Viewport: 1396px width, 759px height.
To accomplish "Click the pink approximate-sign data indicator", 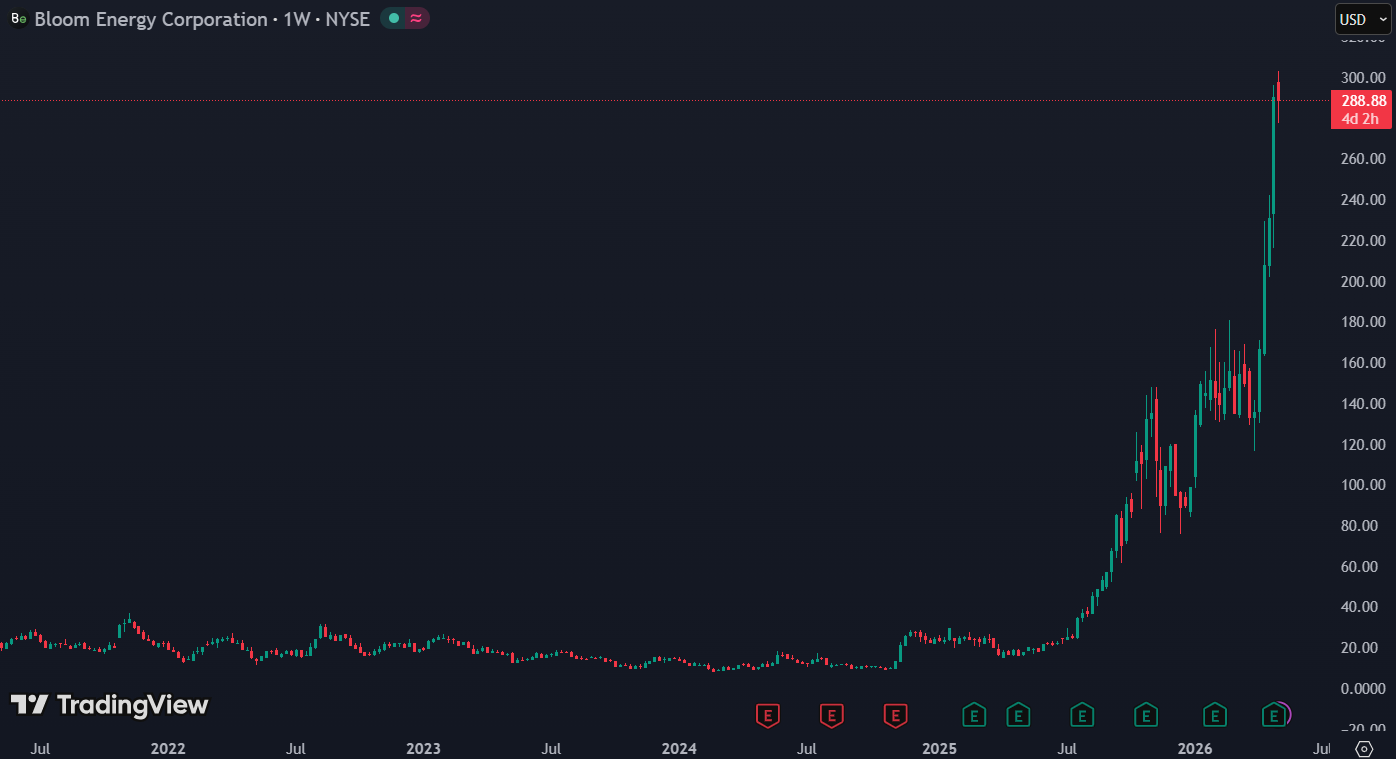I will click(416, 18).
